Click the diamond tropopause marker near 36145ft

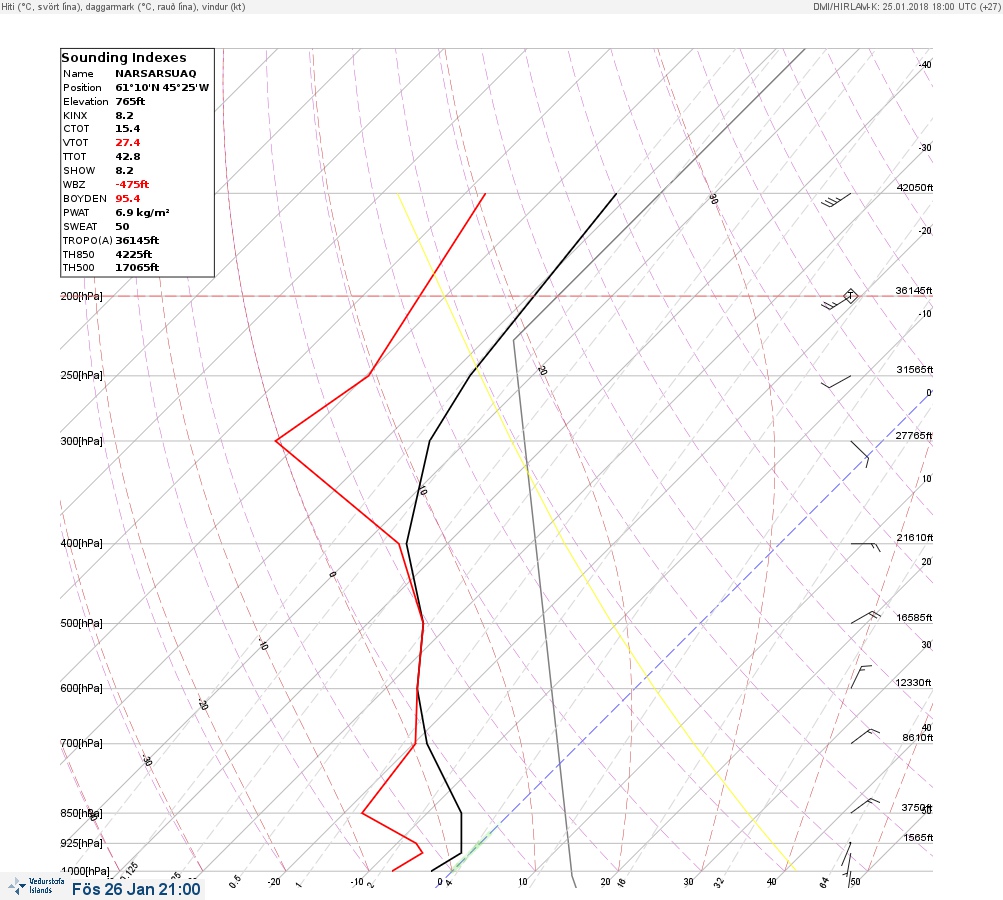click(x=850, y=296)
